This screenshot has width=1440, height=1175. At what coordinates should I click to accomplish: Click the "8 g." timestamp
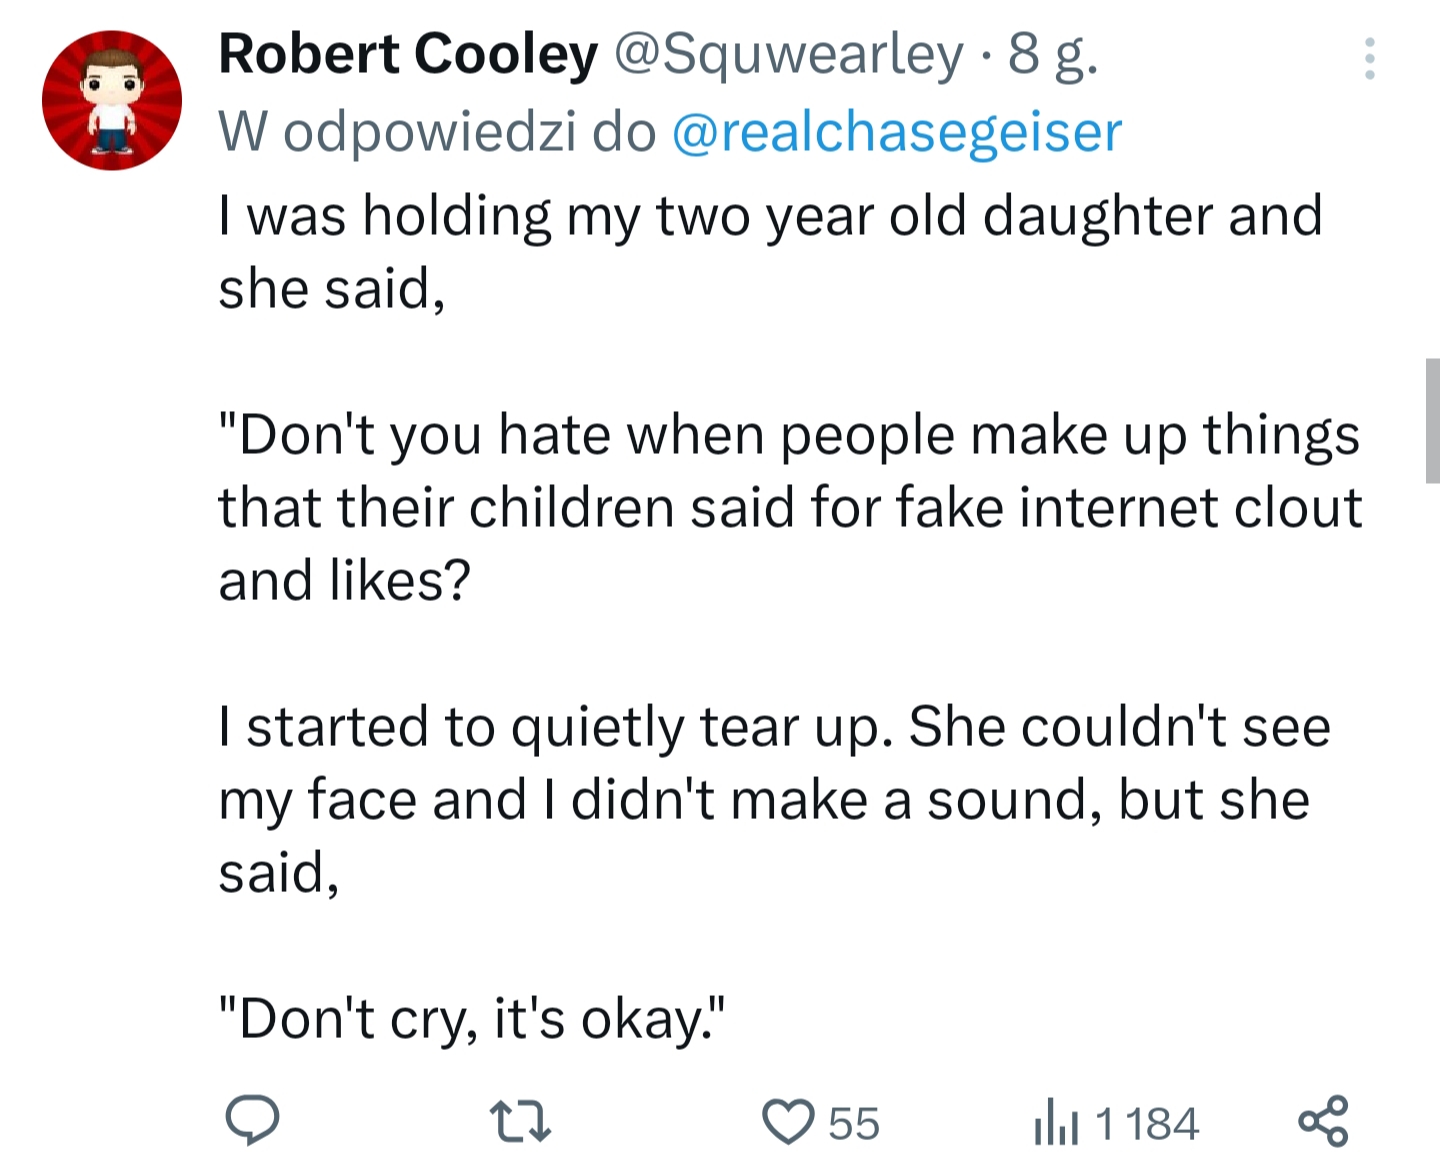(x=1053, y=54)
